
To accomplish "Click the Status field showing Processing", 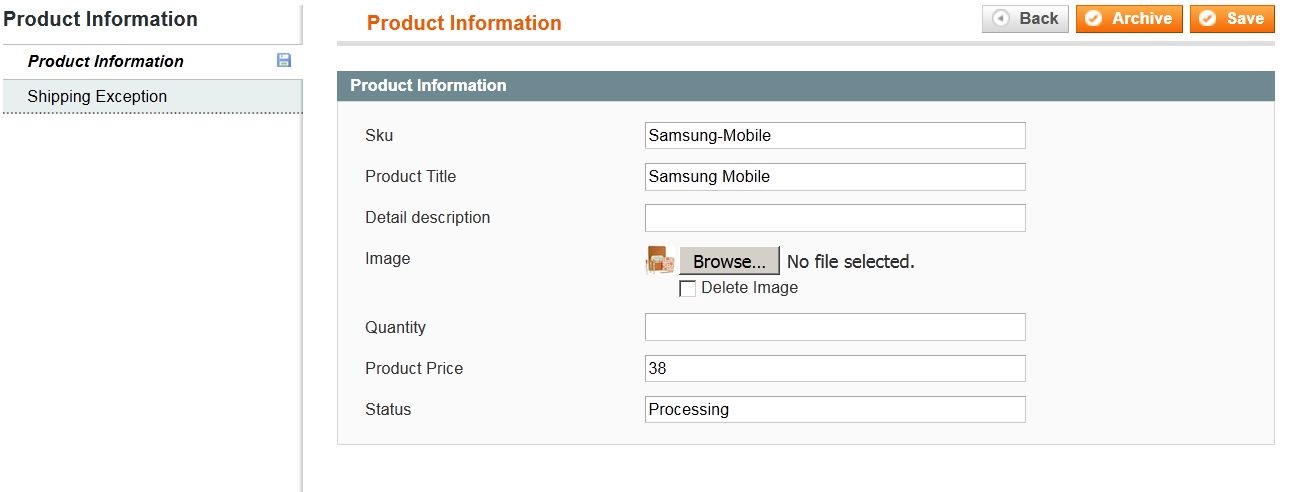I will (x=835, y=409).
